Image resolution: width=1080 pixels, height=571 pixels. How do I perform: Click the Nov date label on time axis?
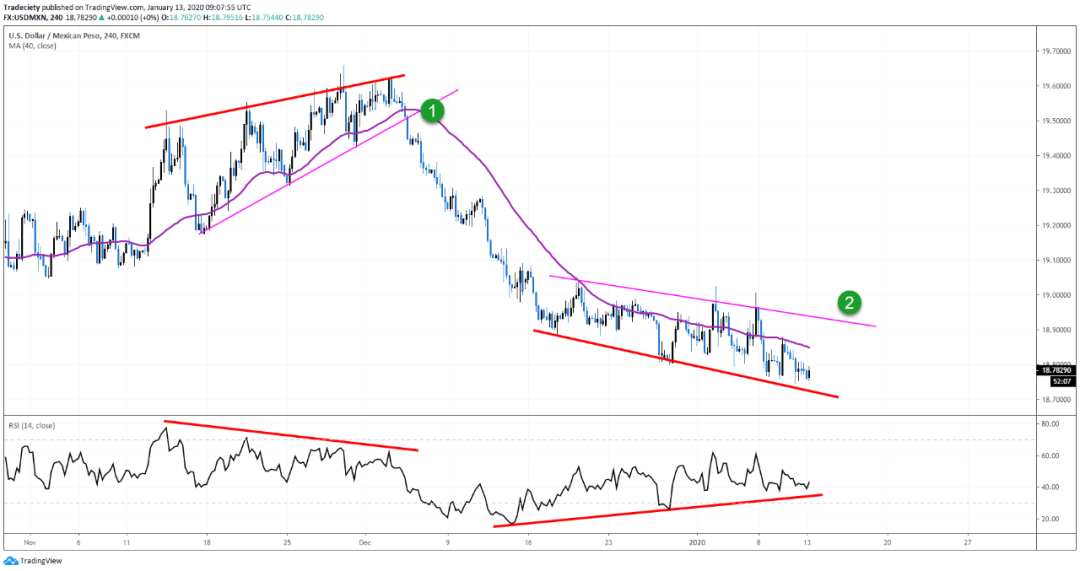tap(29, 543)
